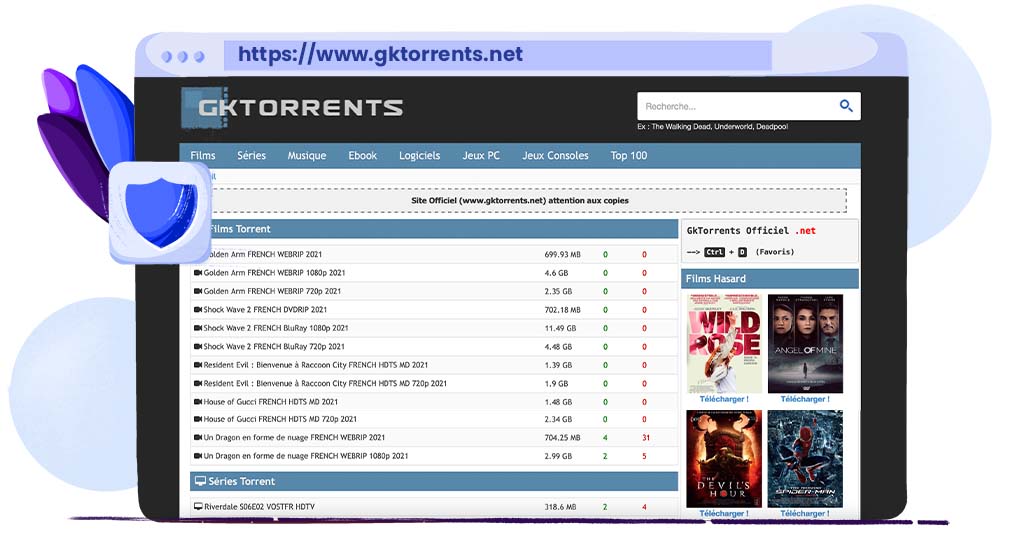Click monitor icon in Séries Torrent header
Viewport: 1024px width, 541px height.
click(200, 481)
